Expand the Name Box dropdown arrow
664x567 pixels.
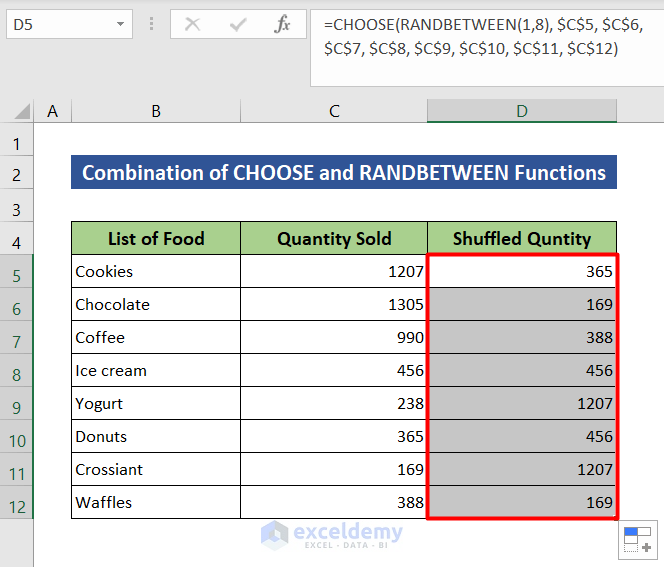[x=121, y=24]
